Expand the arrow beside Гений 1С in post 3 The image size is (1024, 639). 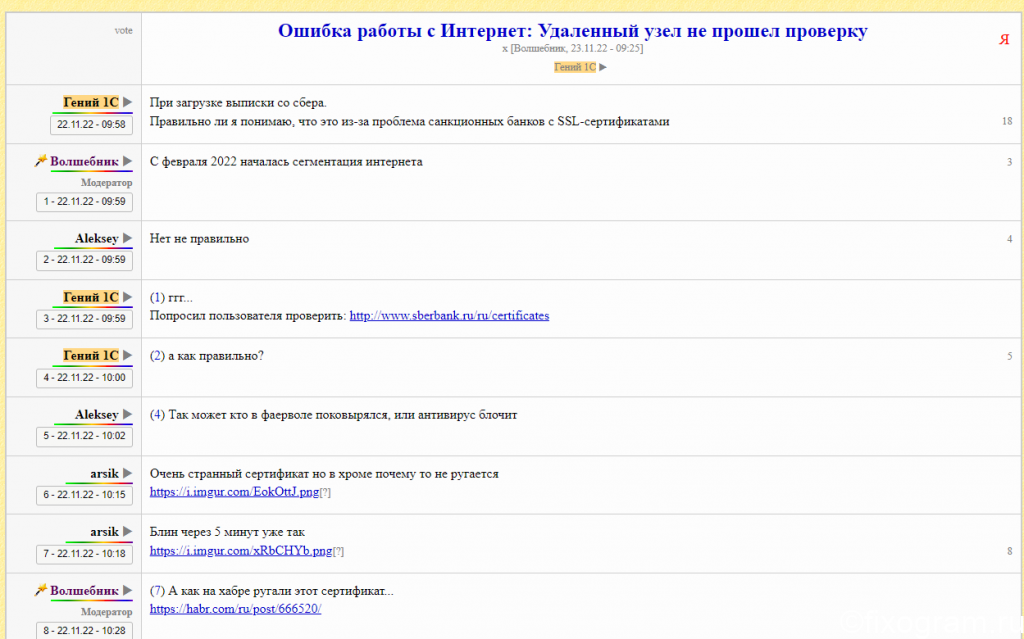[x=127, y=297]
